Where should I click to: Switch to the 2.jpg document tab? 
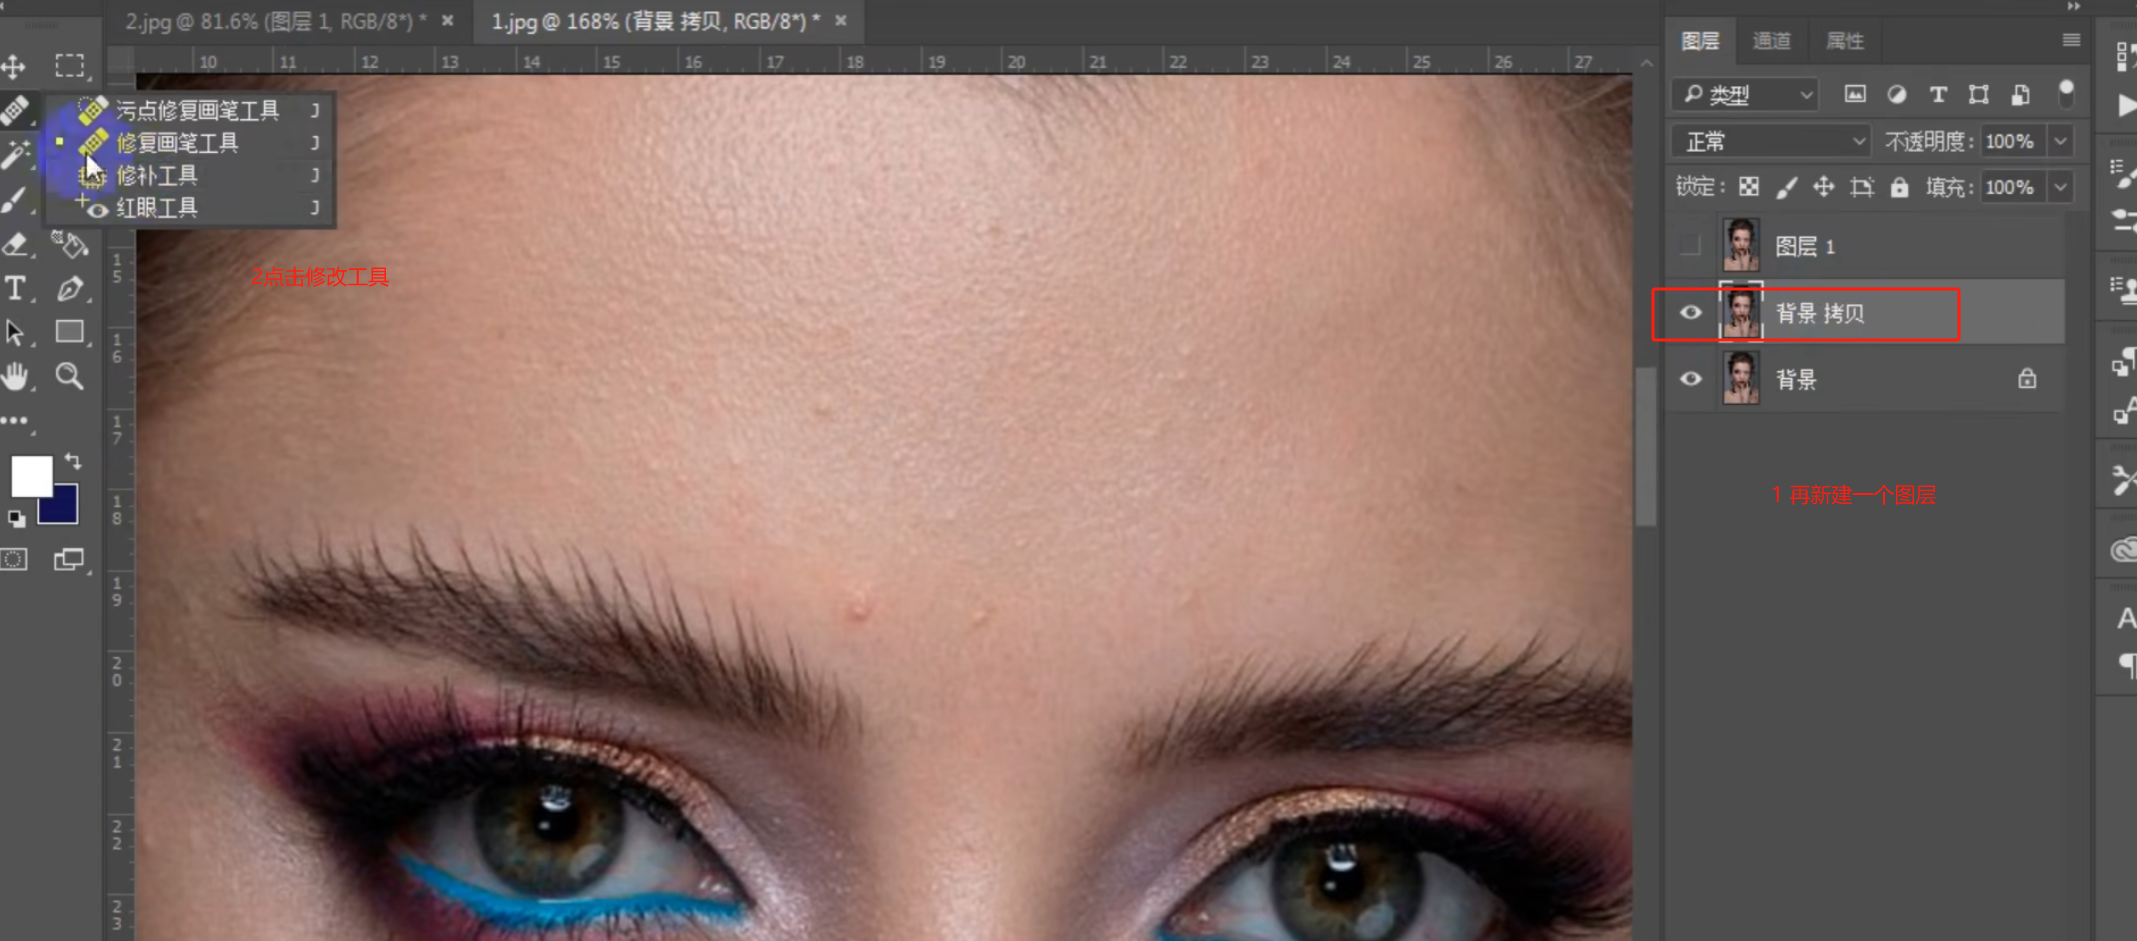[x=275, y=21]
